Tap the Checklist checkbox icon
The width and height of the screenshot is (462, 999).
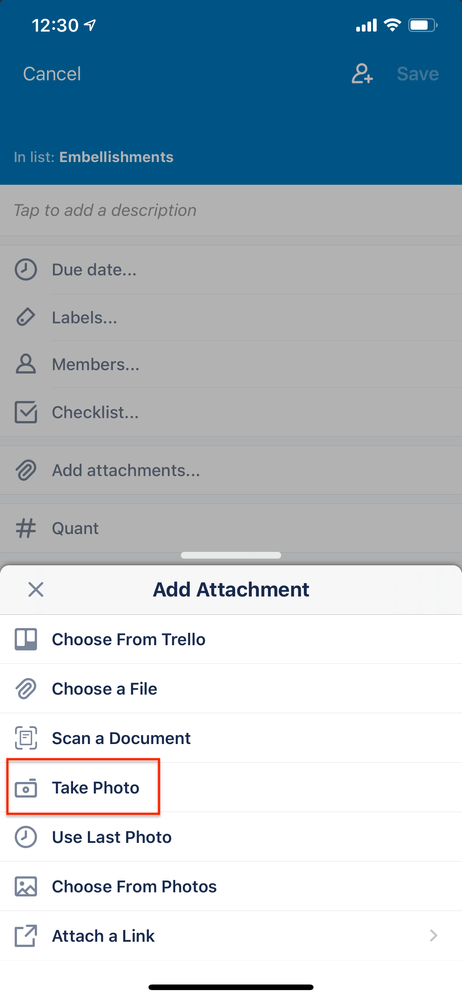(25, 412)
